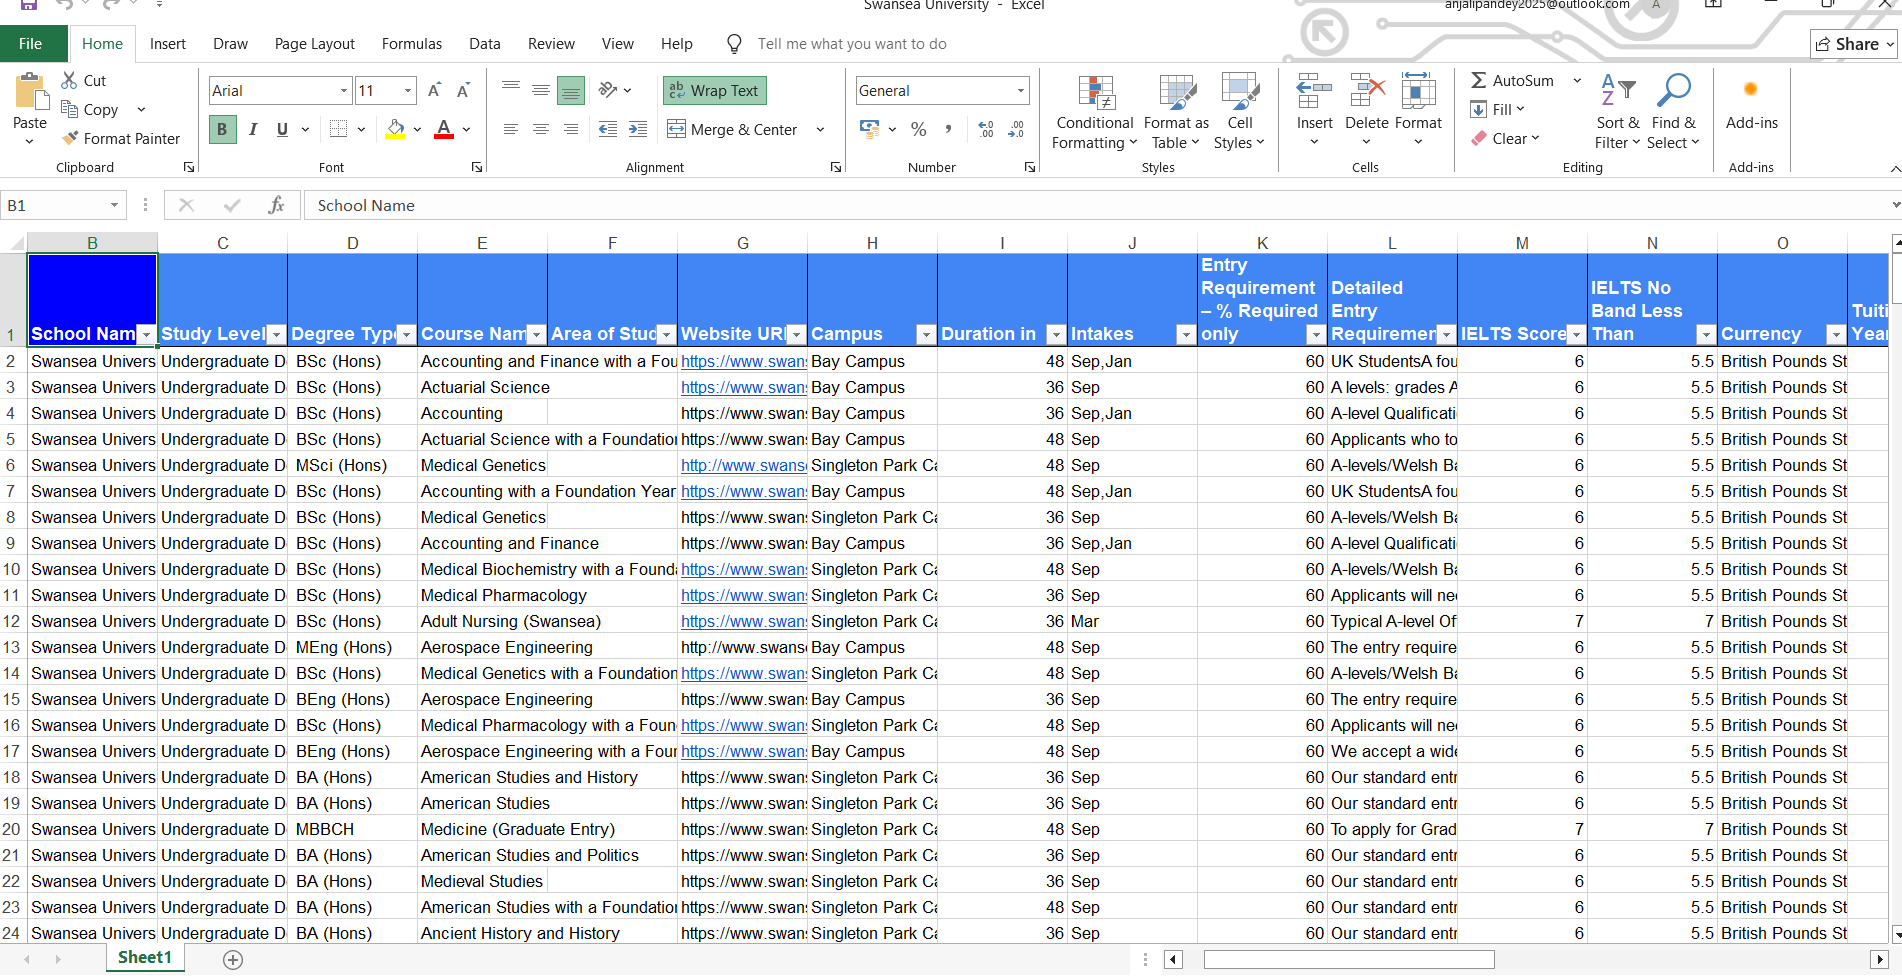
Task: Click the Tell me what you want search field
Action: [x=851, y=44]
